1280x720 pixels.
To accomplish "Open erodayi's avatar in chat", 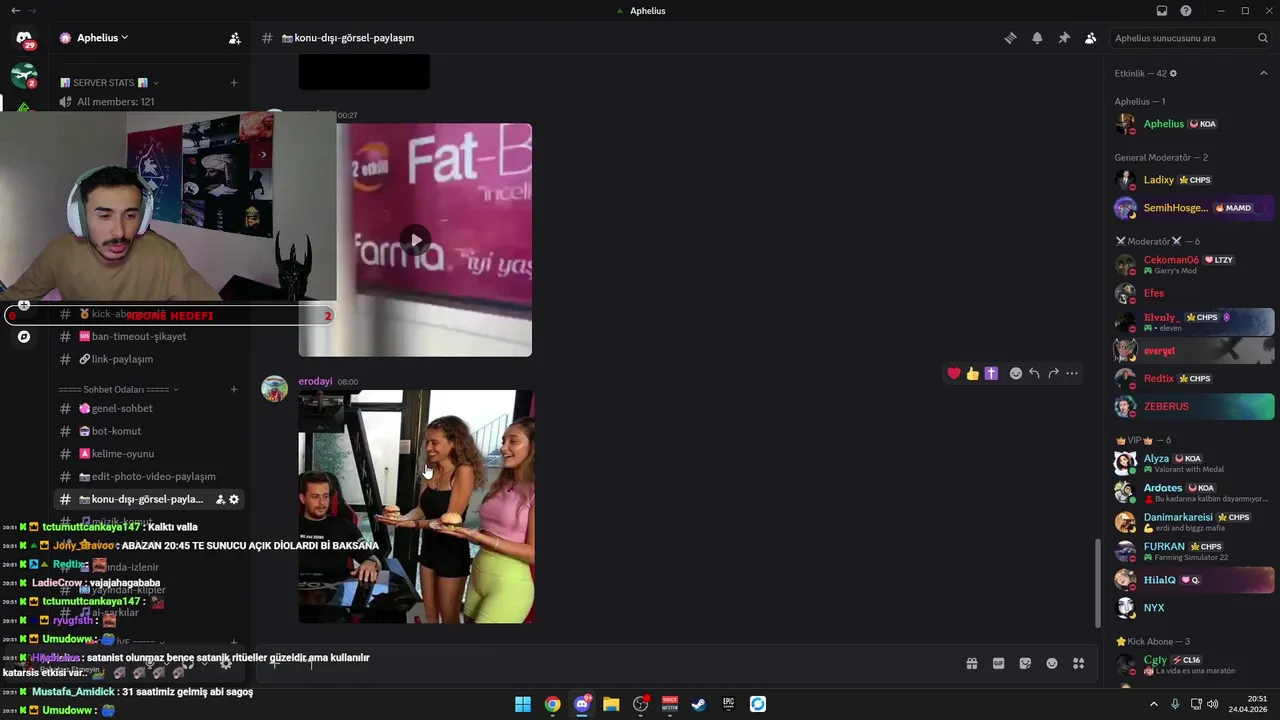I will coord(274,388).
